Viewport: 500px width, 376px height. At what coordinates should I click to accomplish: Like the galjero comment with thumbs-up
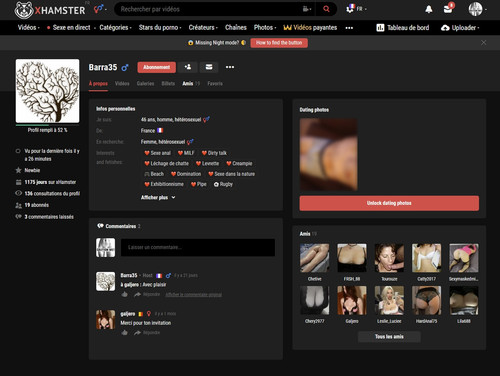coord(124,333)
